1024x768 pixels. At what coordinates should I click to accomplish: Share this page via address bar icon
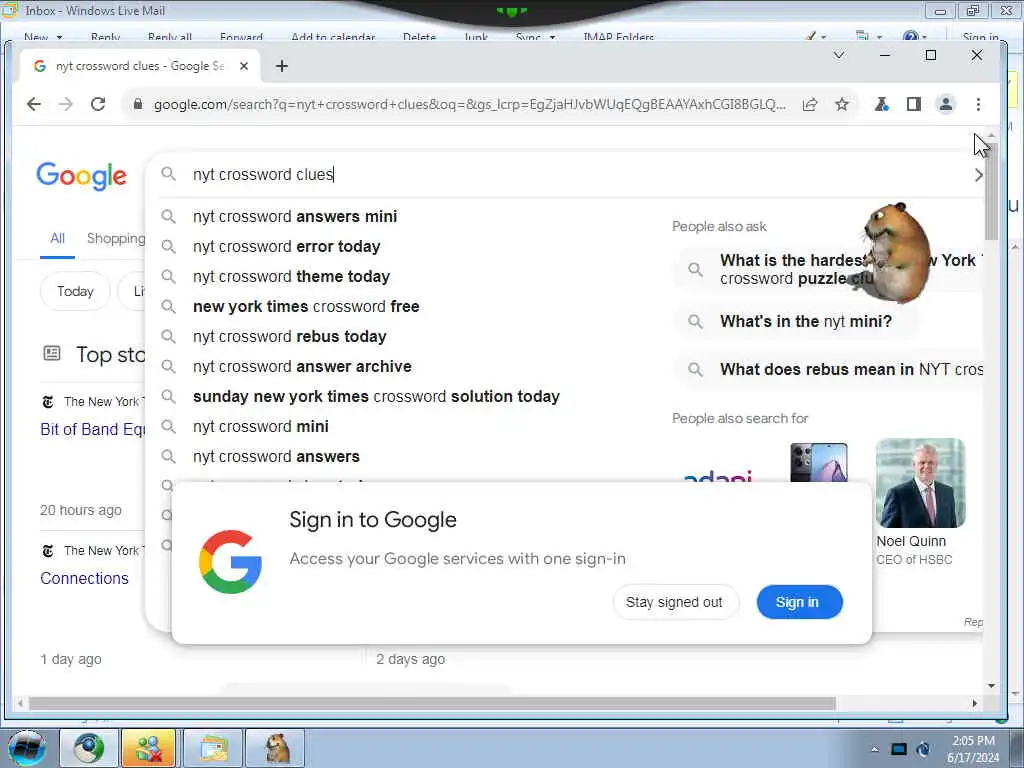[810, 104]
